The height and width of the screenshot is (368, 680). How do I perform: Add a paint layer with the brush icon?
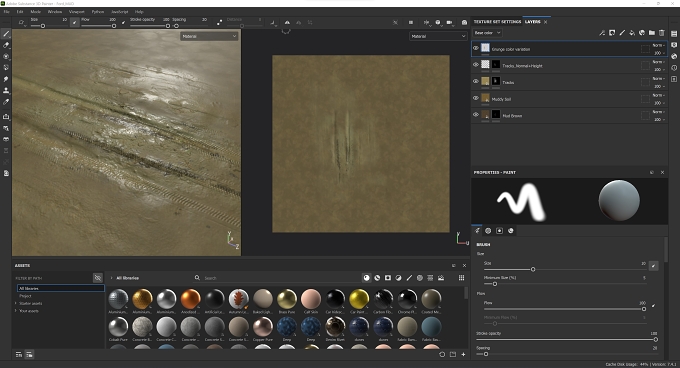click(x=622, y=33)
